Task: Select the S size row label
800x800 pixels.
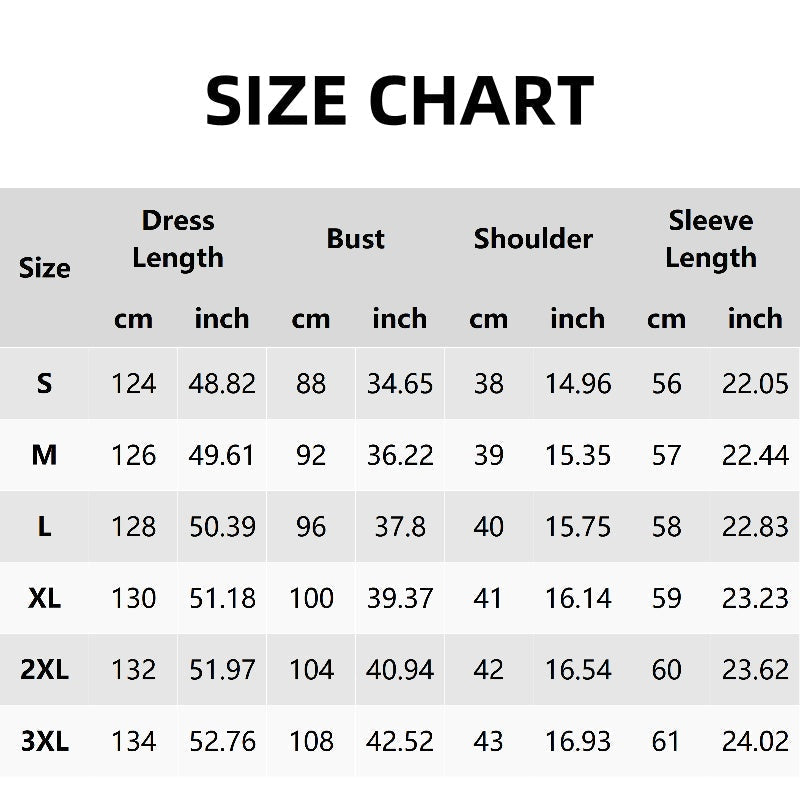Action: (45, 383)
